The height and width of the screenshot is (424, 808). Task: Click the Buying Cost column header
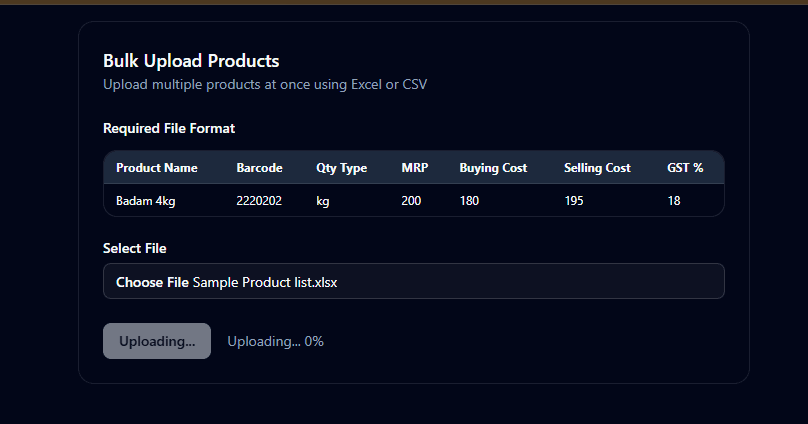tap(493, 168)
